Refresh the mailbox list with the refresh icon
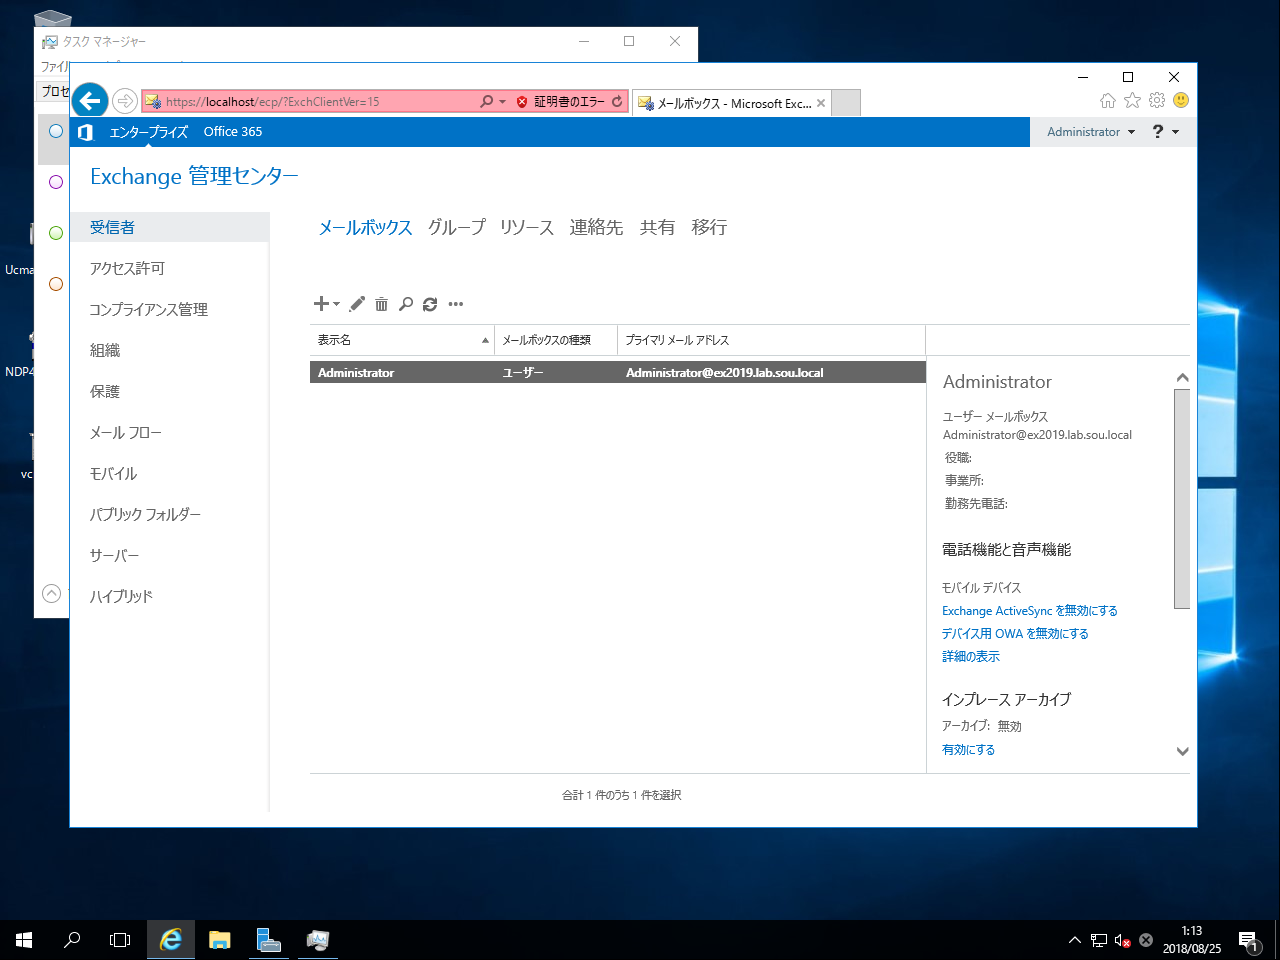Viewport: 1280px width, 960px height. [430, 304]
